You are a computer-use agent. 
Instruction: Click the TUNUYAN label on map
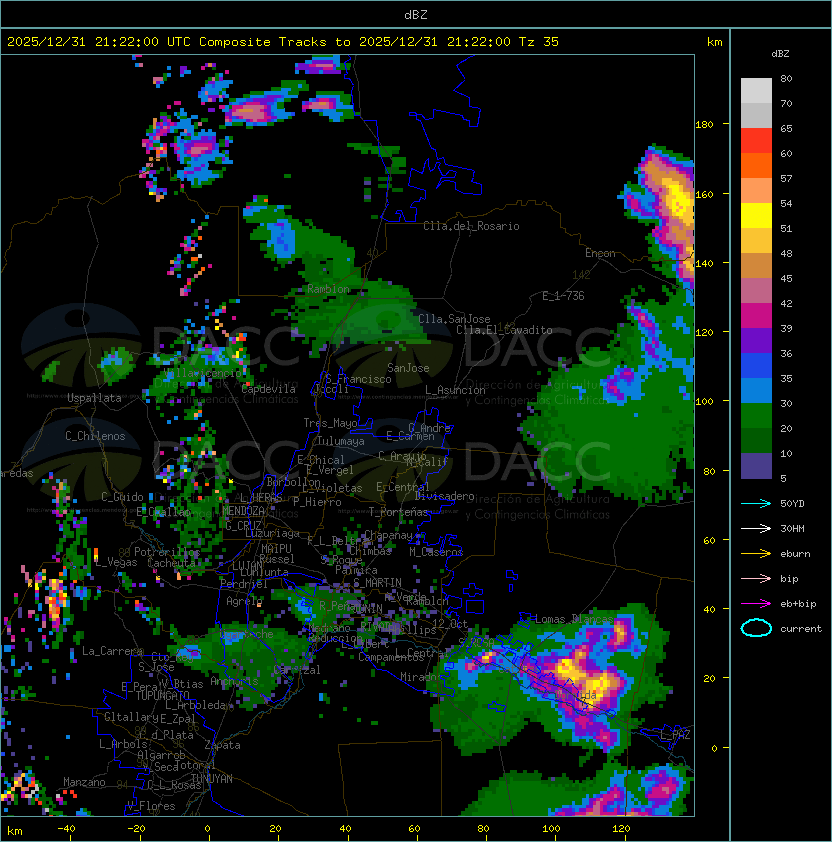pos(212,779)
